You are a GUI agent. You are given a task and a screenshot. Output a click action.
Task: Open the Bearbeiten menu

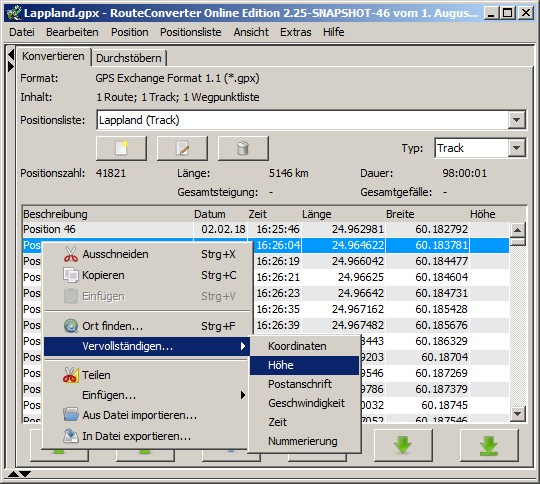point(72,32)
